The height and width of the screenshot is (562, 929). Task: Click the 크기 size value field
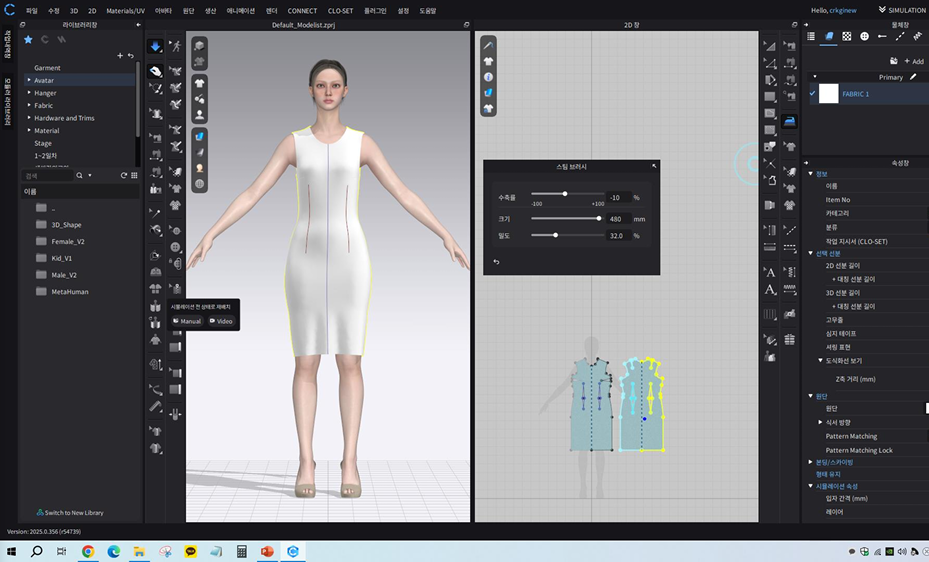pos(615,218)
